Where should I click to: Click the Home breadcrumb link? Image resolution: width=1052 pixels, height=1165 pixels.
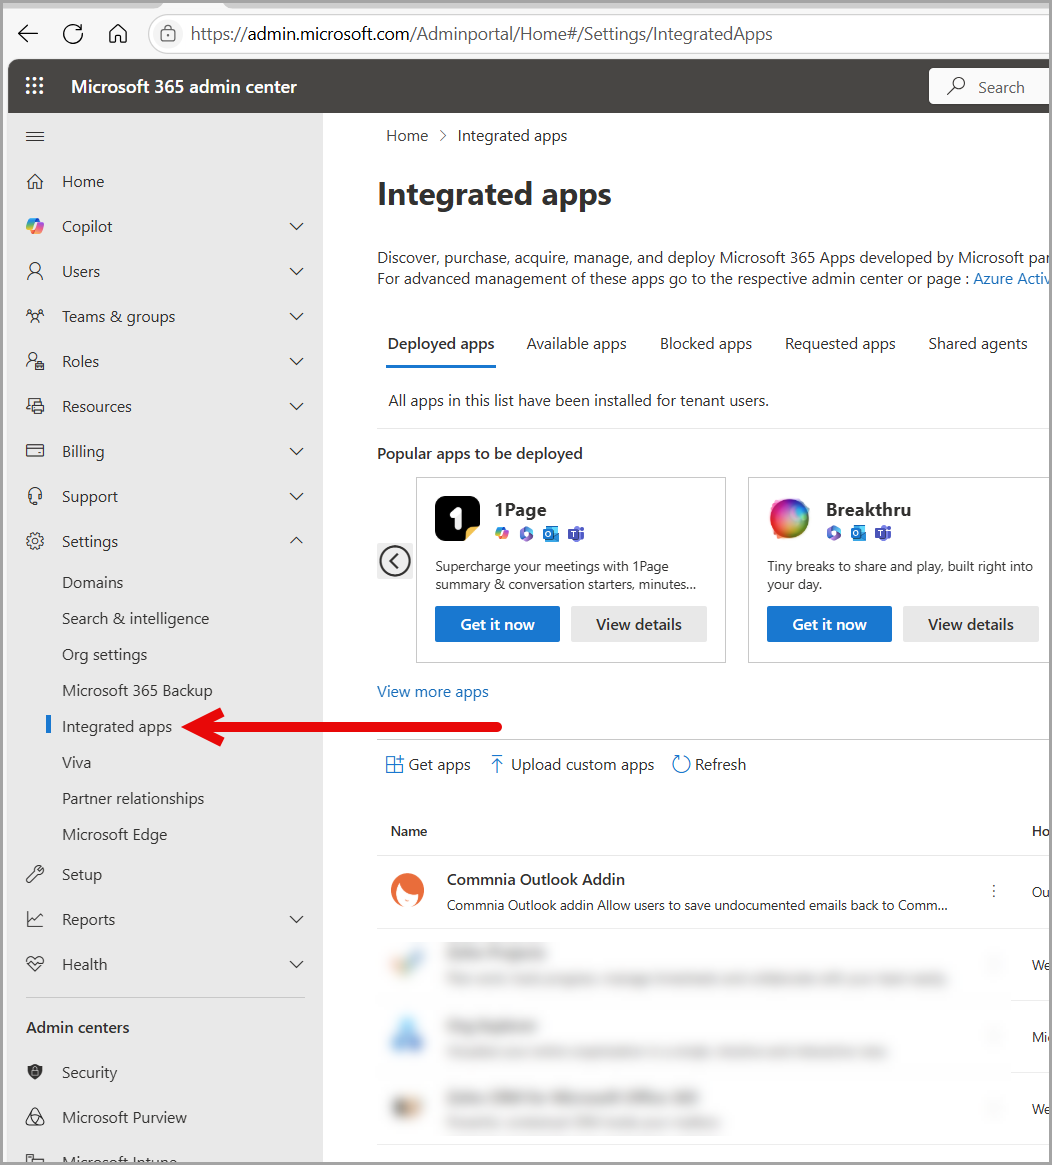[407, 136]
